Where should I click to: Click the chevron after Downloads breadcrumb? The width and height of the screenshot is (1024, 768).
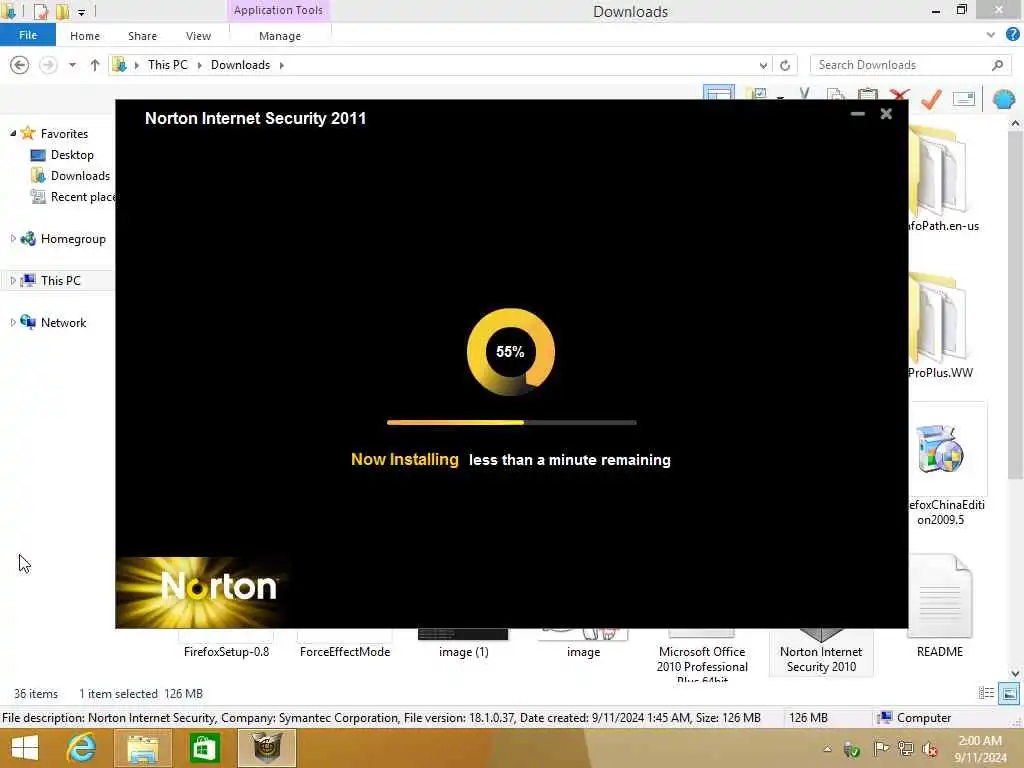point(281,65)
